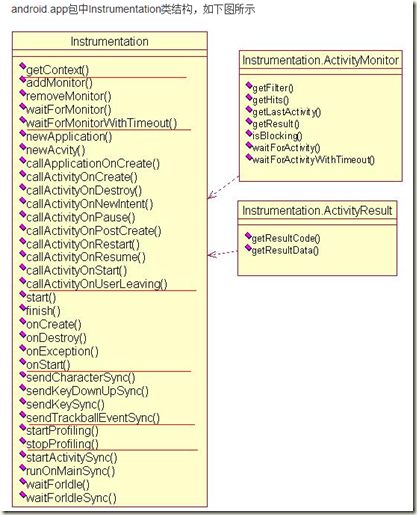Click the diamond icon beside callActivityOnDestroy()
The height and width of the screenshot is (515, 417).
tap(22, 187)
